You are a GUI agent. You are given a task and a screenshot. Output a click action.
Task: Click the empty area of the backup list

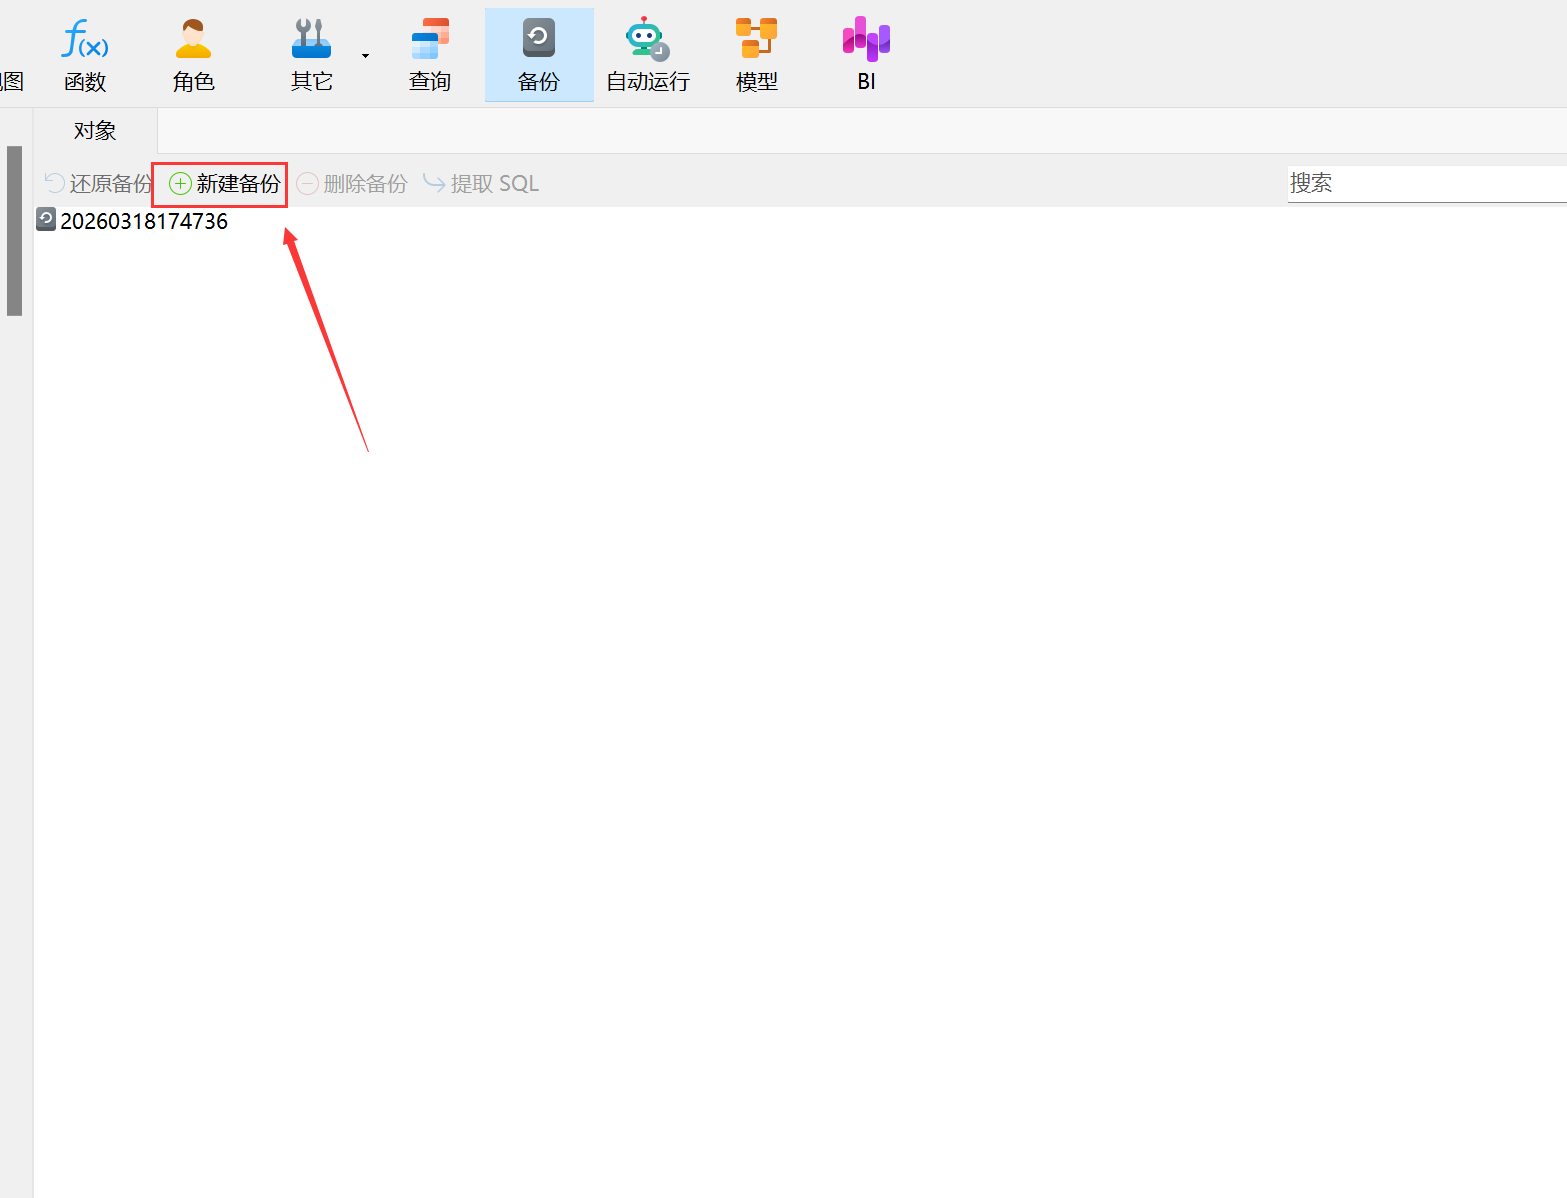(800, 650)
